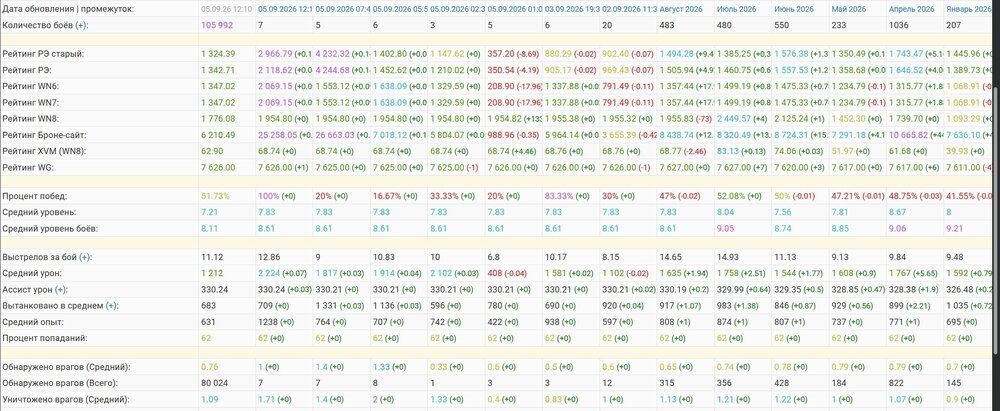Image resolution: width=1000 pixels, height=411 pixels.
Task: Click the Броне-сайт overall value 6 210.49
Action: click(218, 135)
